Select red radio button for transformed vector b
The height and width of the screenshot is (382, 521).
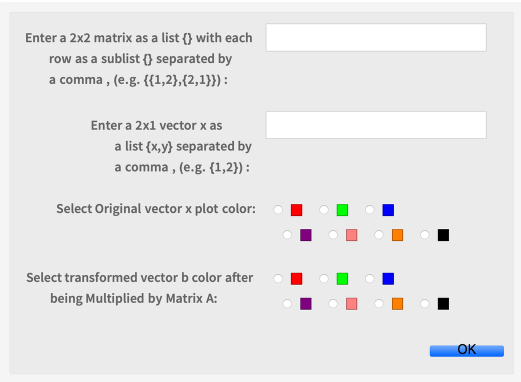pyautogui.click(x=278, y=278)
